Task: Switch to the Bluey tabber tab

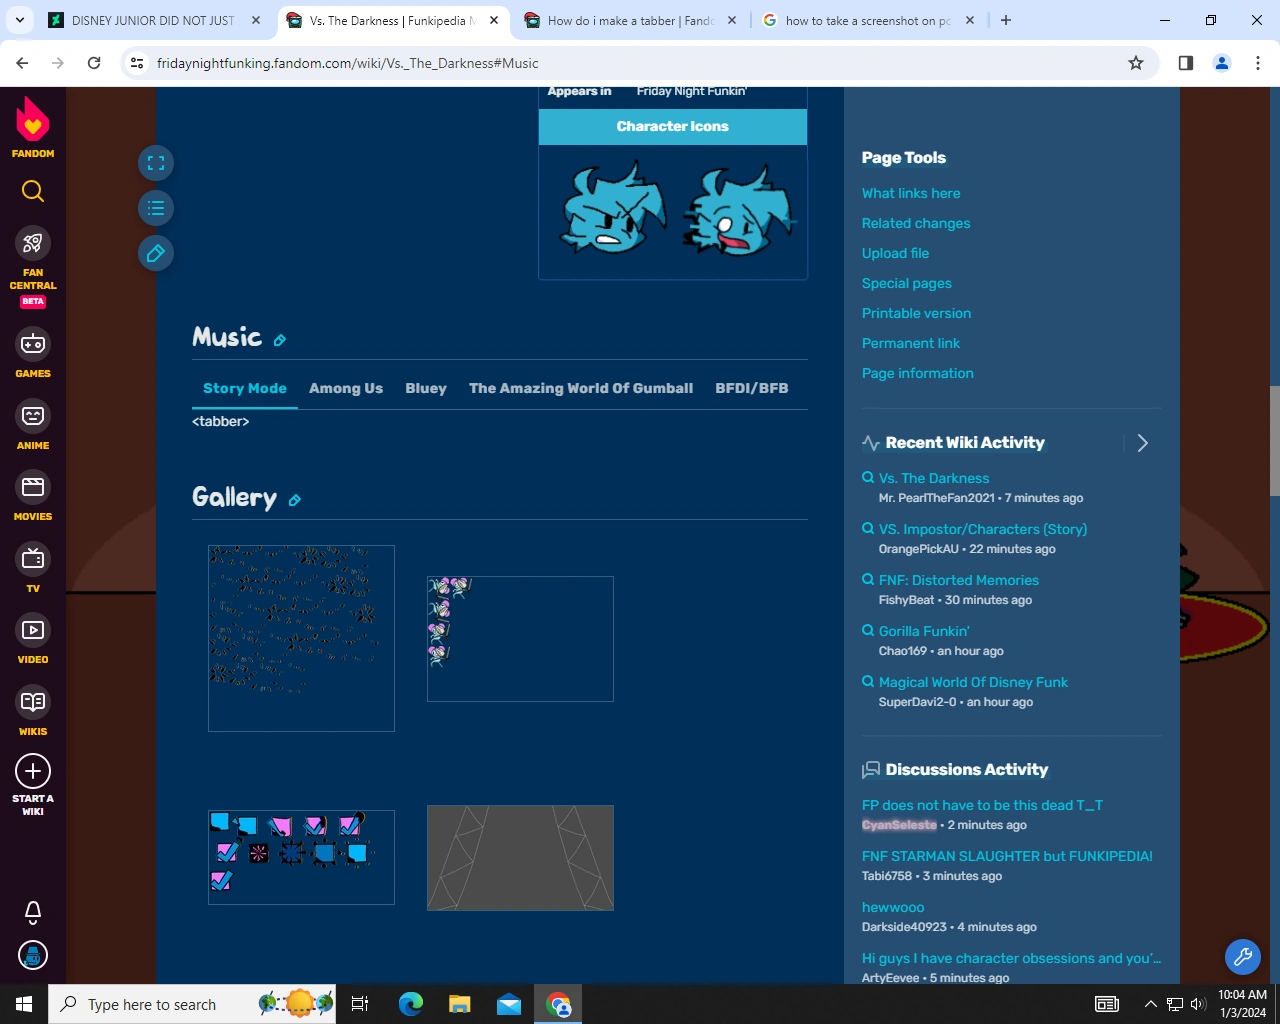Action: click(426, 388)
